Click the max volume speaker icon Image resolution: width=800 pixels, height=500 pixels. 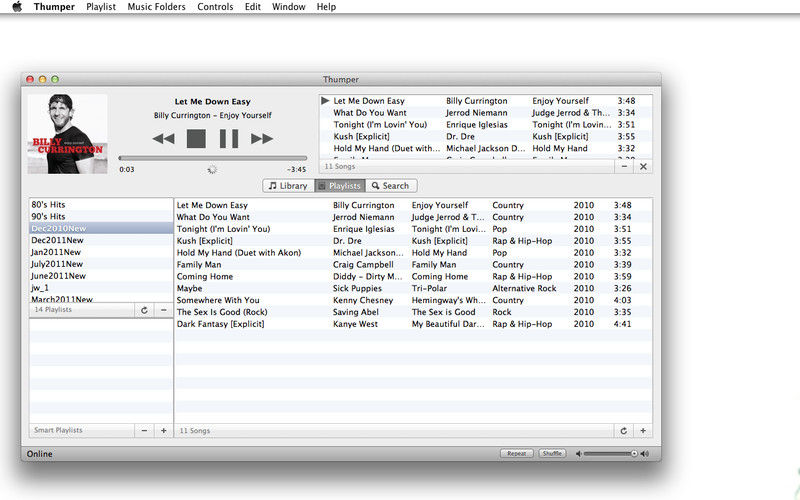(645, 454)
